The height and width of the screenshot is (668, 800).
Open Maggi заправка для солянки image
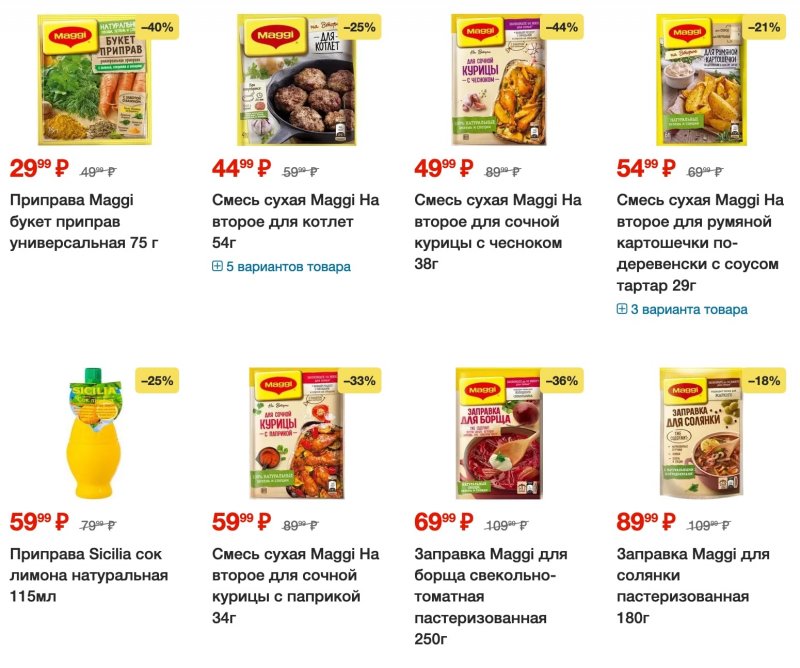701,433
